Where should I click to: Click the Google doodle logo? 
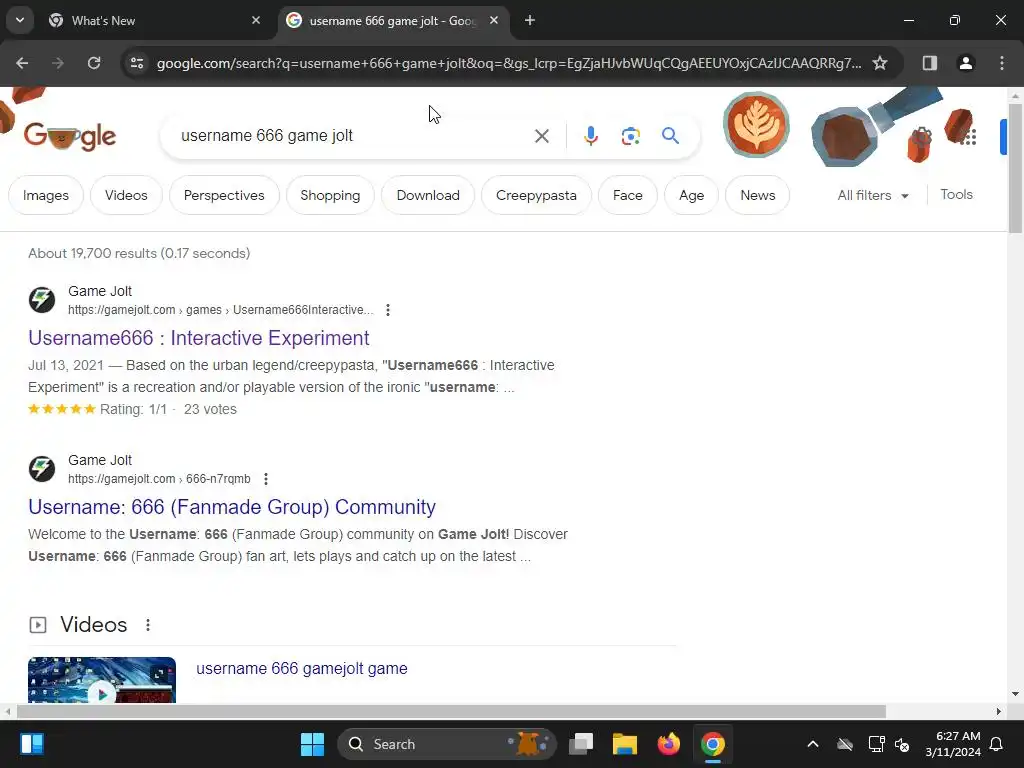pos(70,136)
